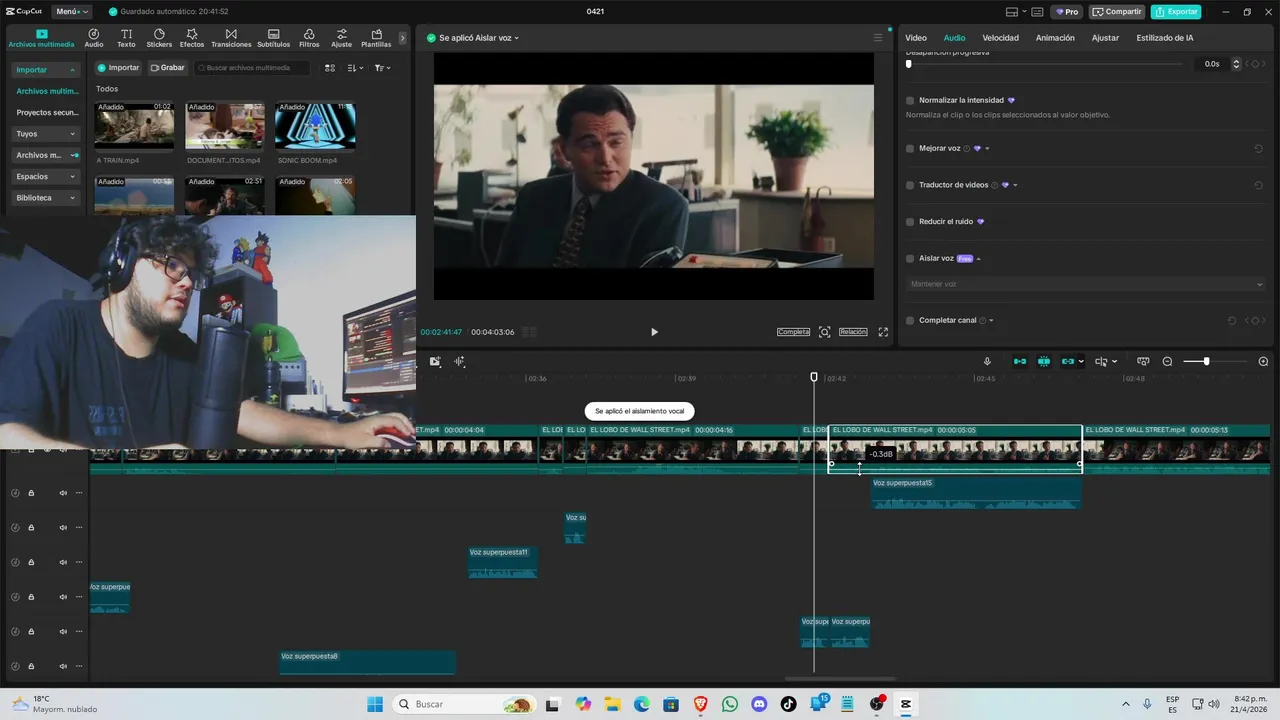Open more options for Voz superpuesta15 track
1280x720 pixels.
coord(79,493)
